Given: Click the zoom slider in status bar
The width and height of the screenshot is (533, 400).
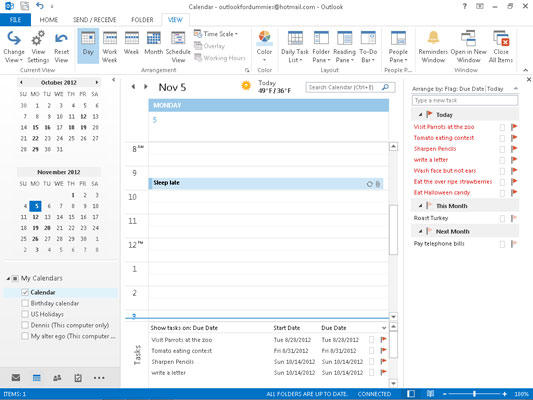Looking at the screenshot, I should (x=474, y=394).
